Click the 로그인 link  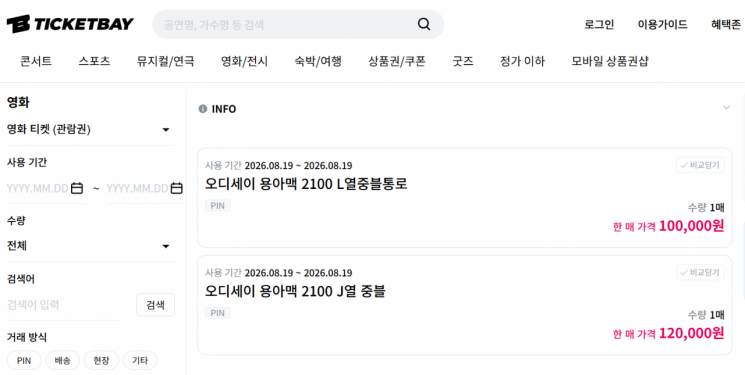[599, 24]
